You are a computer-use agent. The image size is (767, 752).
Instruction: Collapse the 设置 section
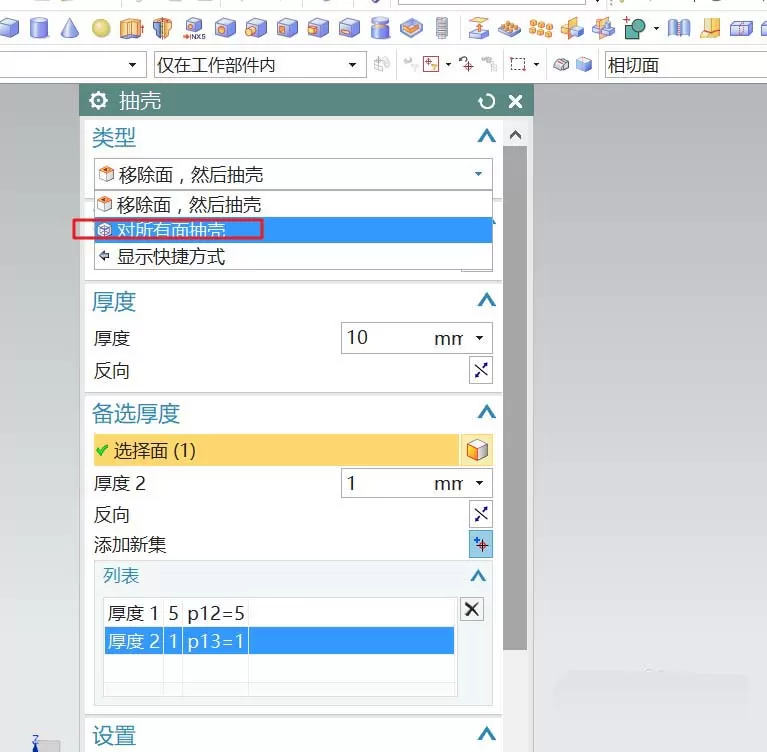click(x=486, y=734)
